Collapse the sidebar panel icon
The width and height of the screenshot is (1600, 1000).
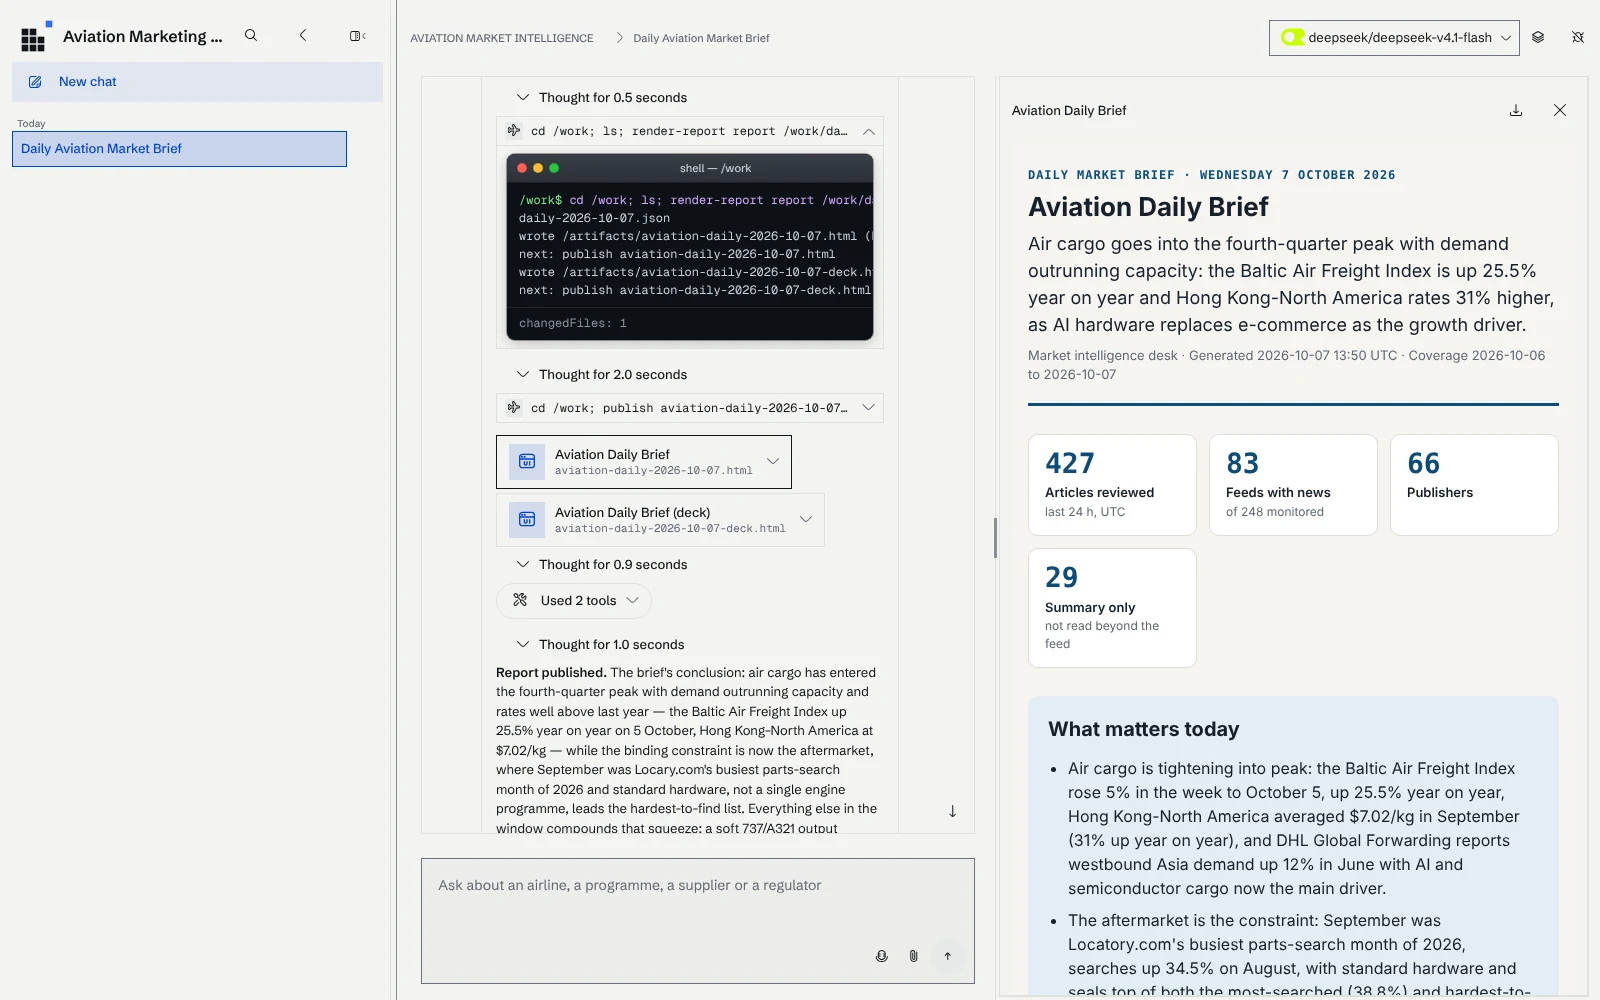tap(357, 36)
